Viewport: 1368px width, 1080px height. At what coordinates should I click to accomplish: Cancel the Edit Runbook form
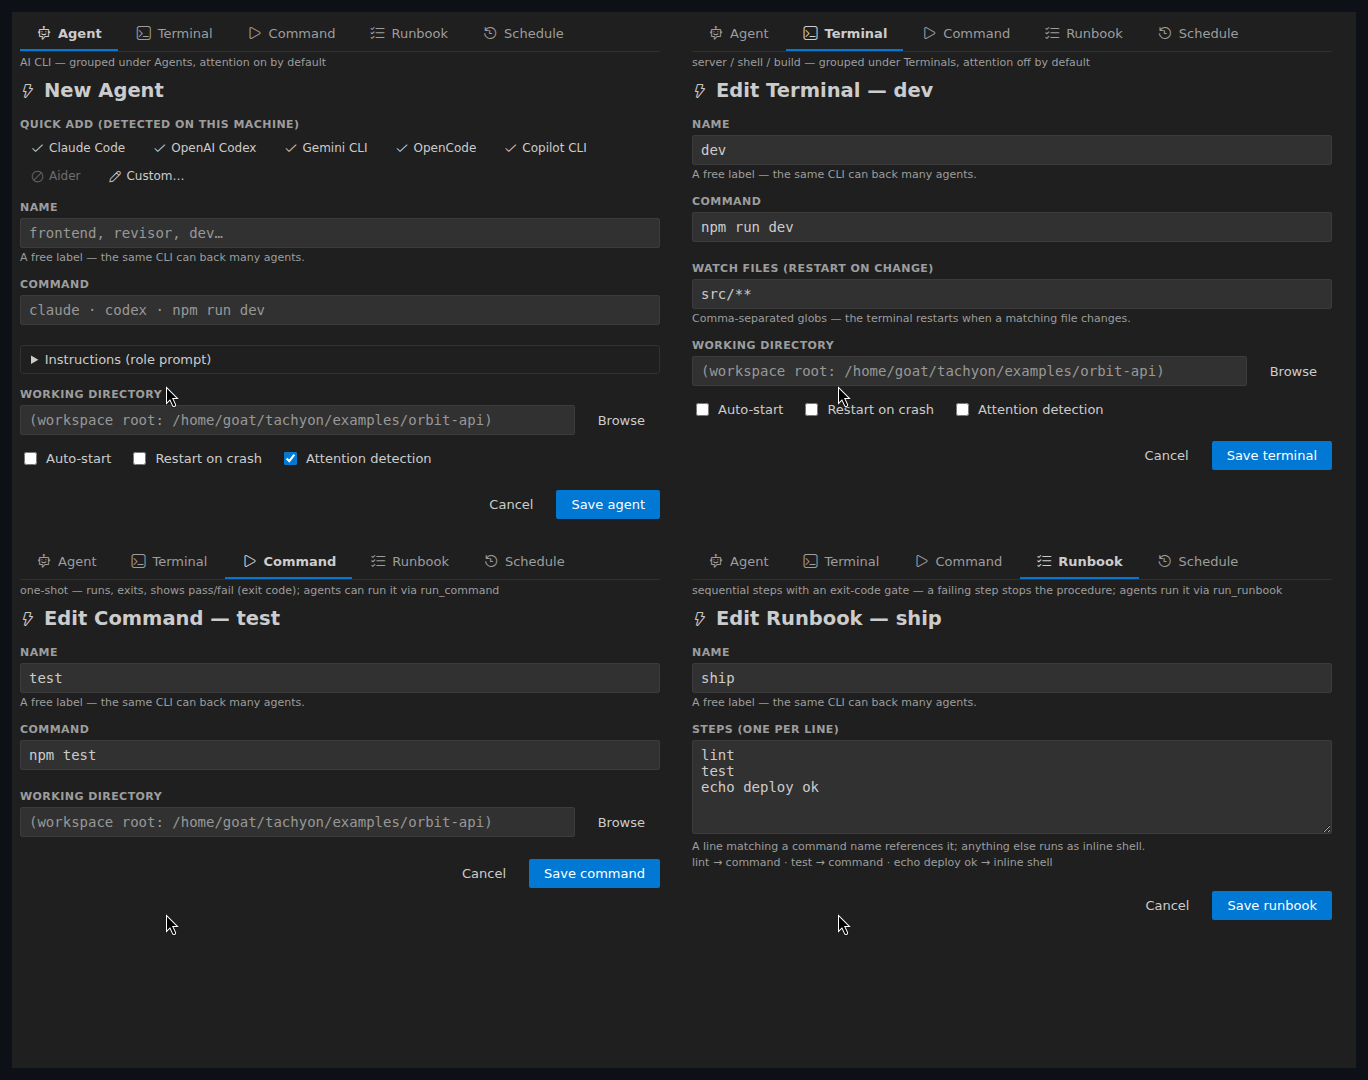[1167, 906]
